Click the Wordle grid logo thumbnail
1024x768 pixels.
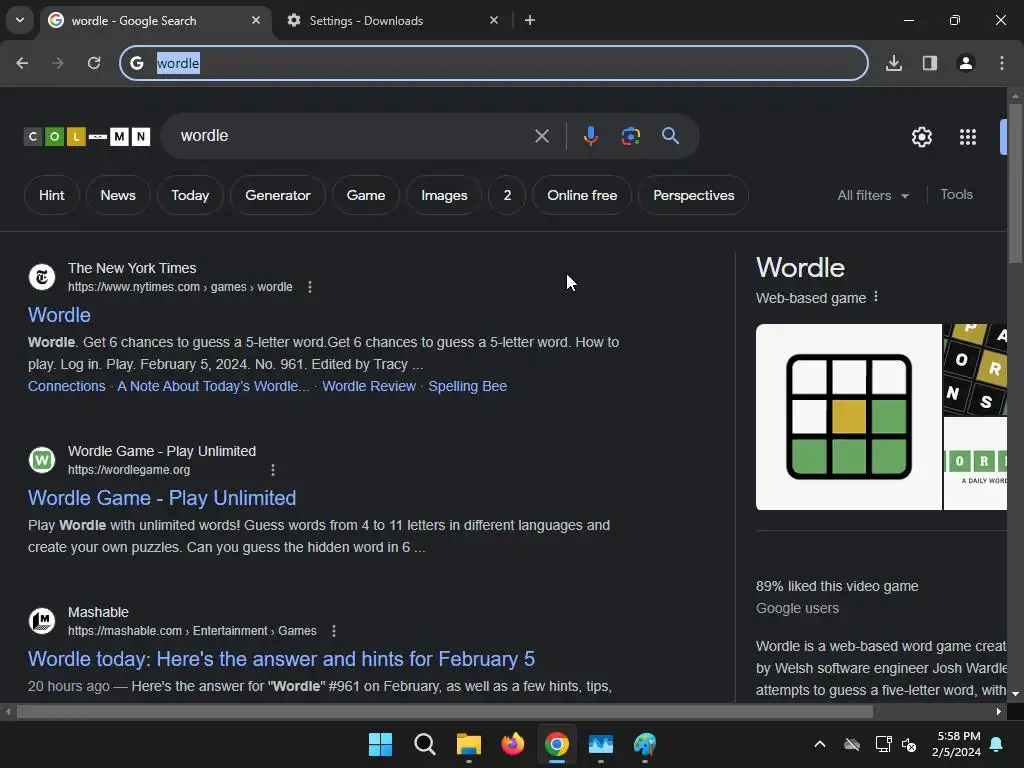point(848,417)
